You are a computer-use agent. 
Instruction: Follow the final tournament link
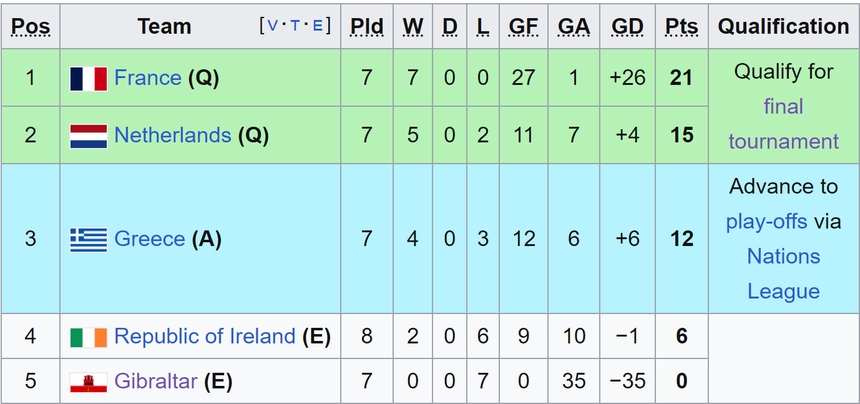tap(783, 124)
